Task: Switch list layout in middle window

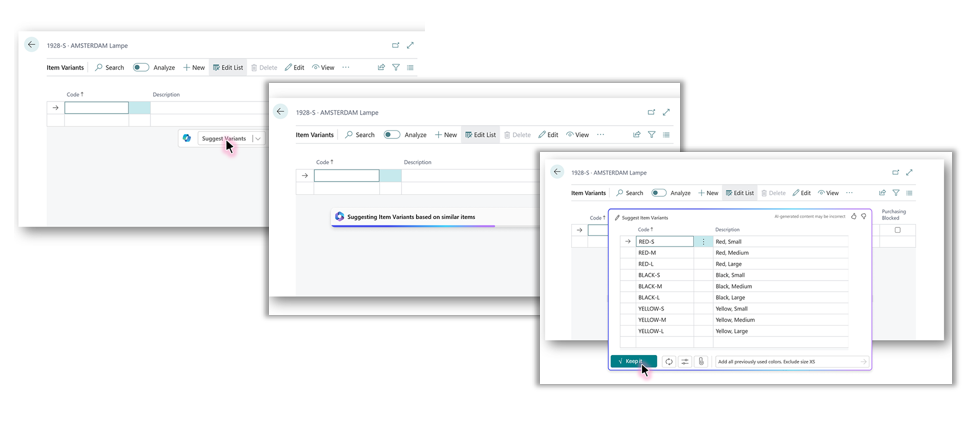Action: coord(666,135)
